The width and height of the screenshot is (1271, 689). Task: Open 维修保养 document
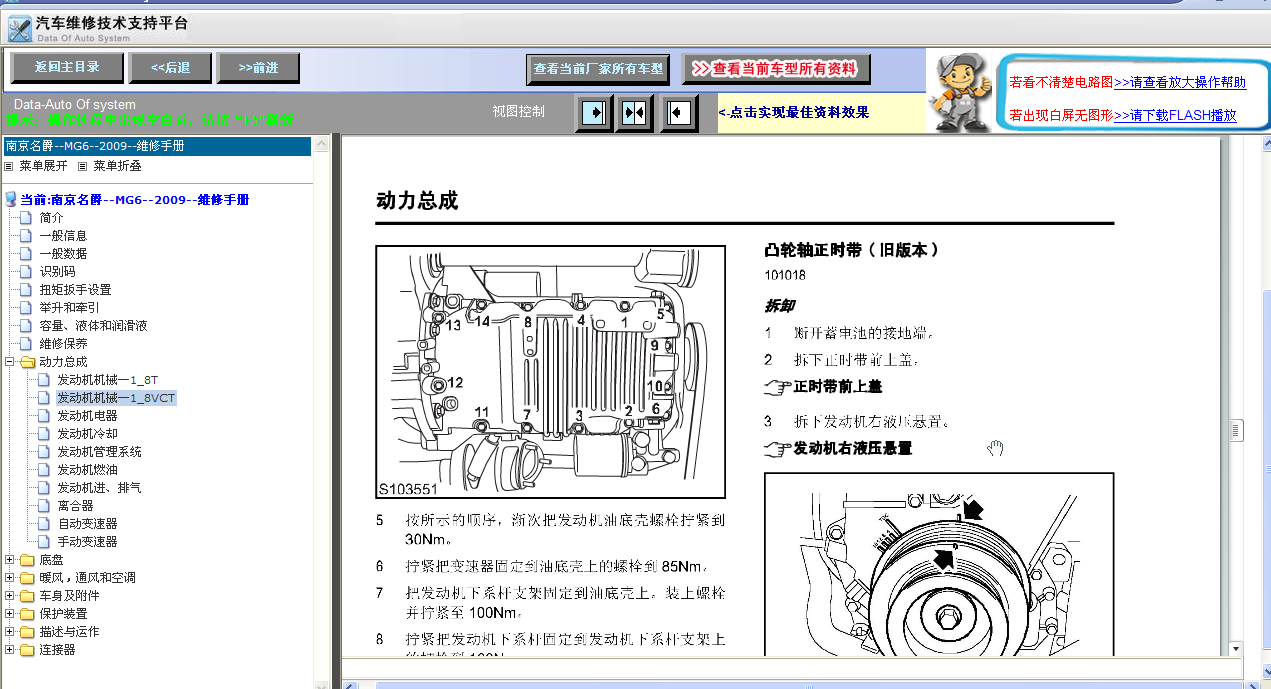(x=63, y=344)
